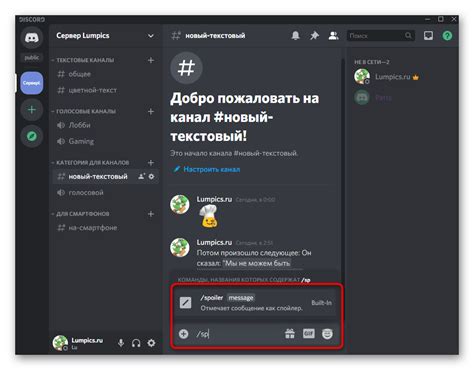Open the Explore public servers compass icon
The image size is (474, 370).
[x=32, y=136]
